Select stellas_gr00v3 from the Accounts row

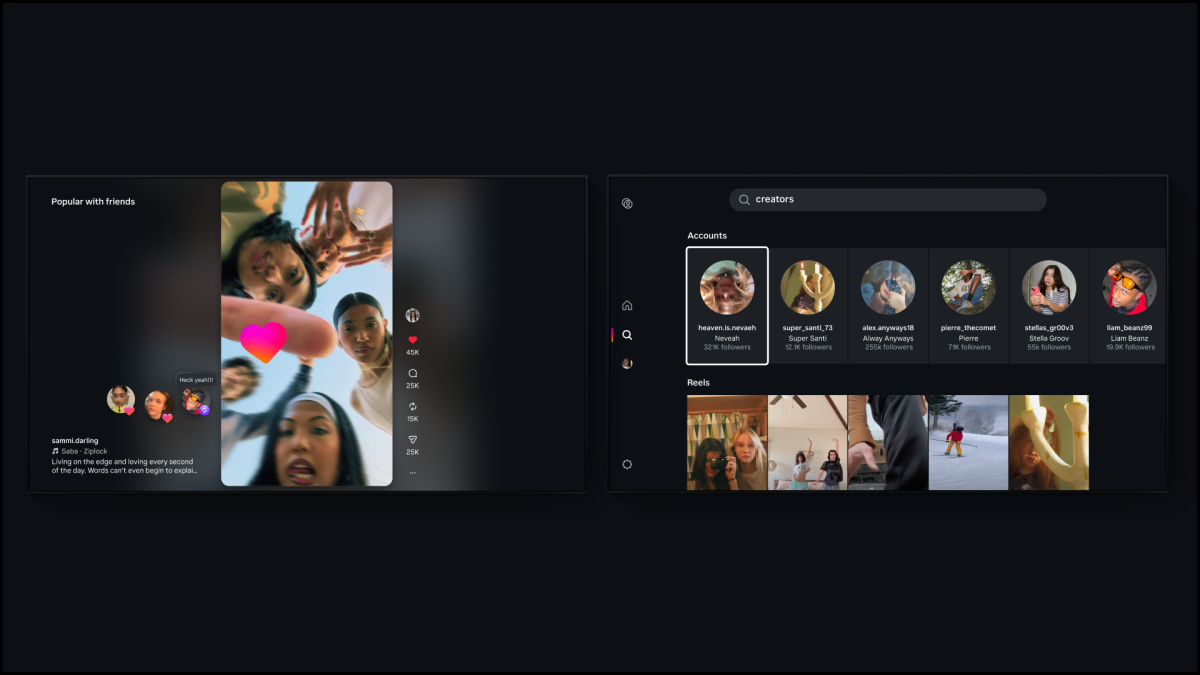[1048, 305]
